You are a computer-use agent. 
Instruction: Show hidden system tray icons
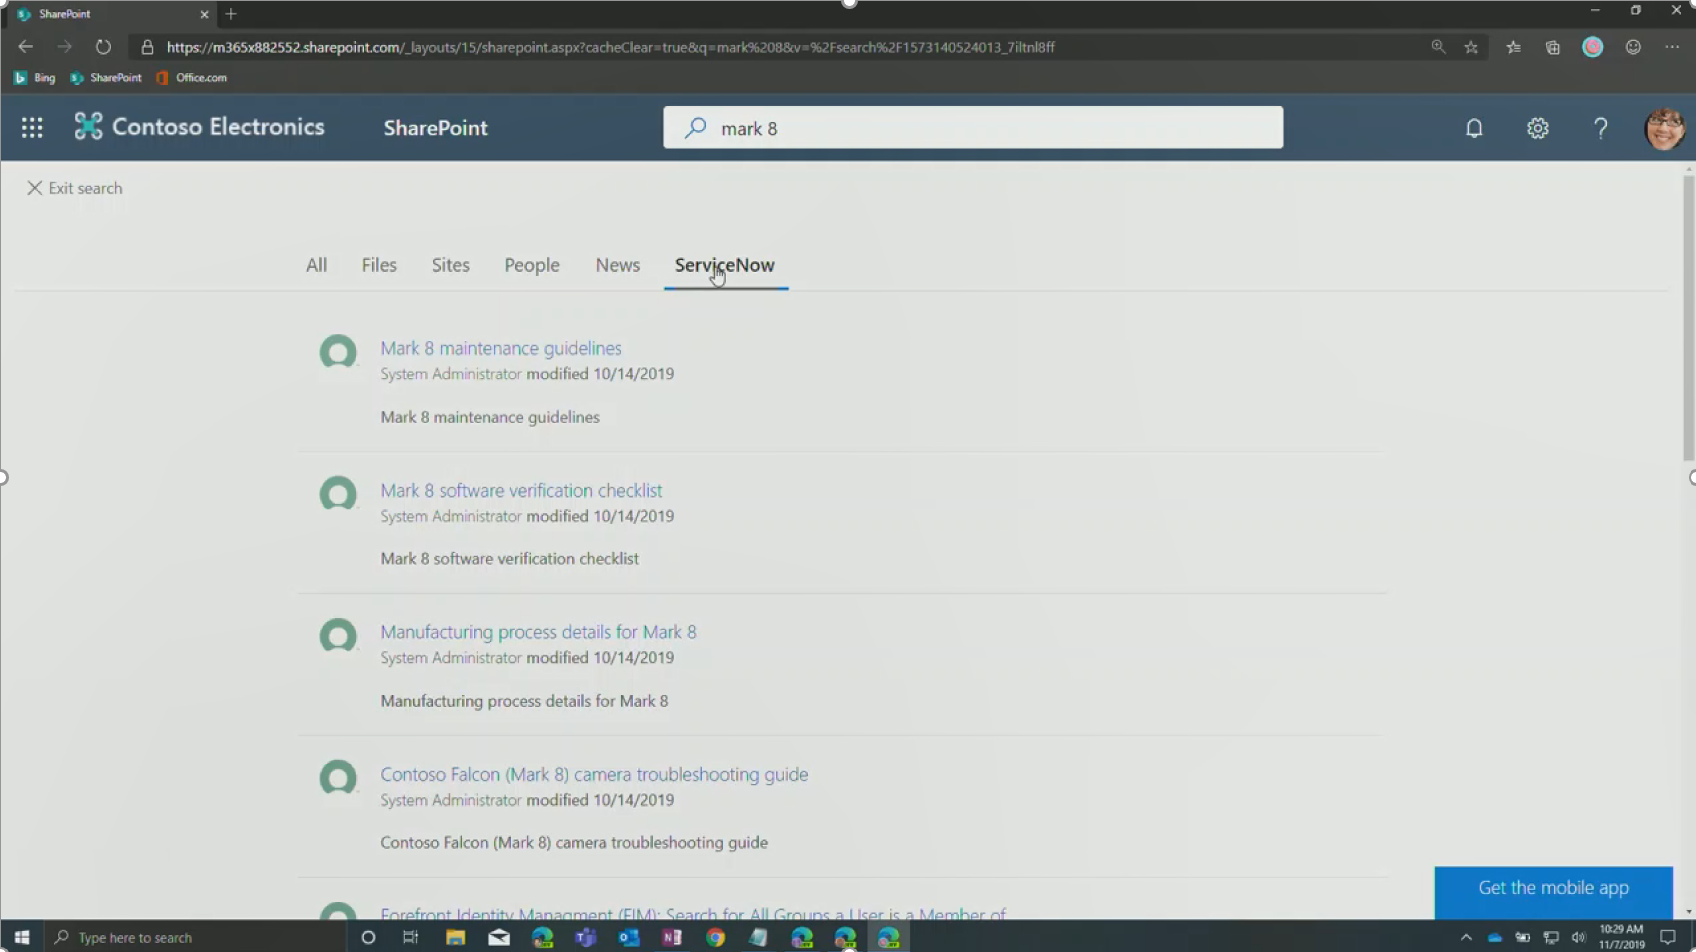pyautogui.click(x=1466, y=937)
